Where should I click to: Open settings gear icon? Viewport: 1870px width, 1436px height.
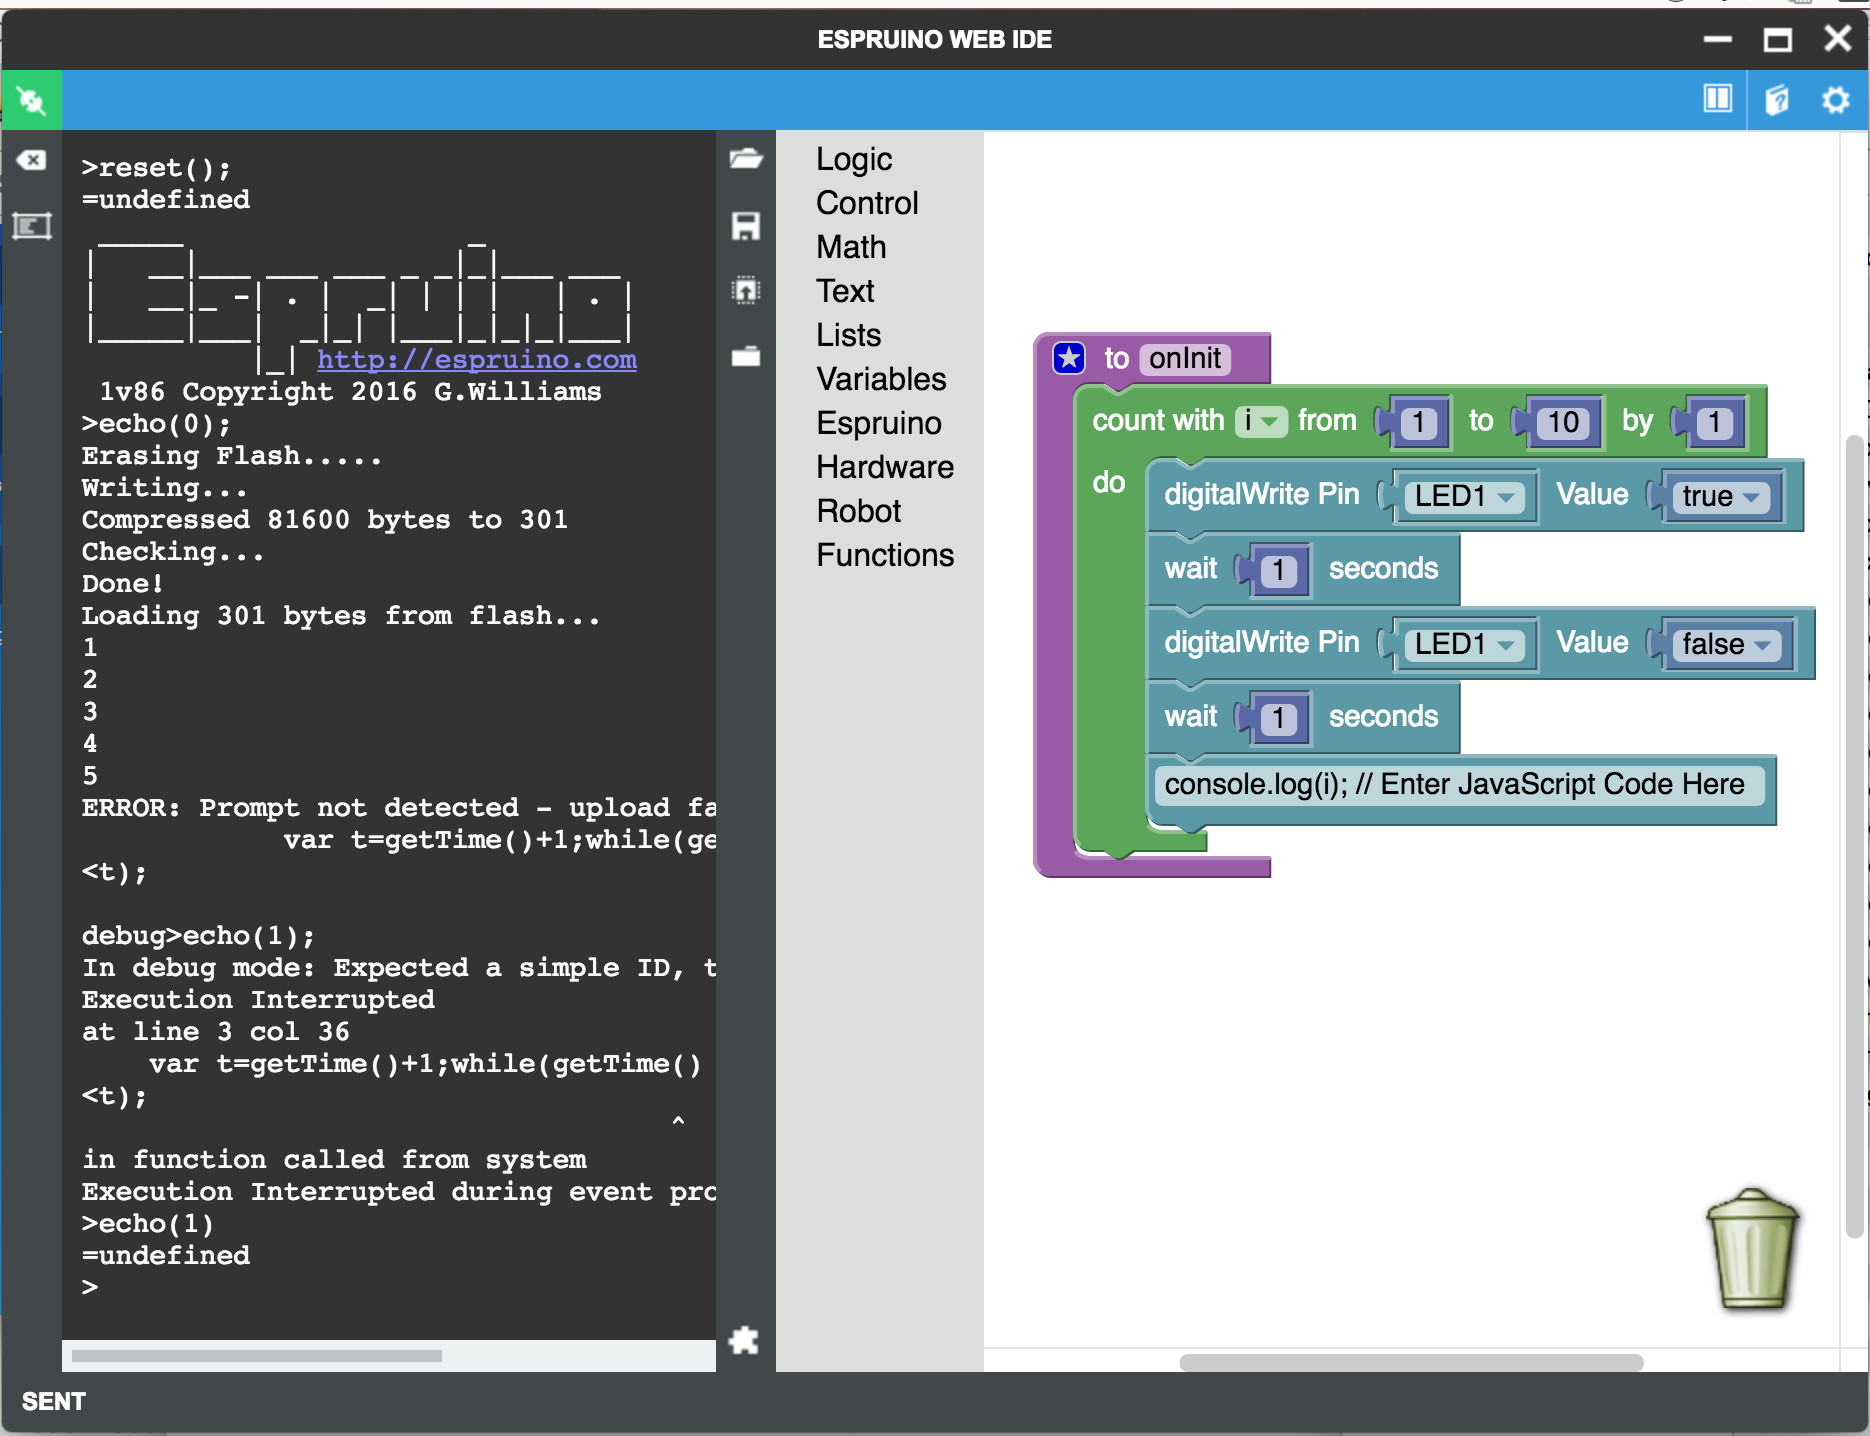tap(1836, 100)
